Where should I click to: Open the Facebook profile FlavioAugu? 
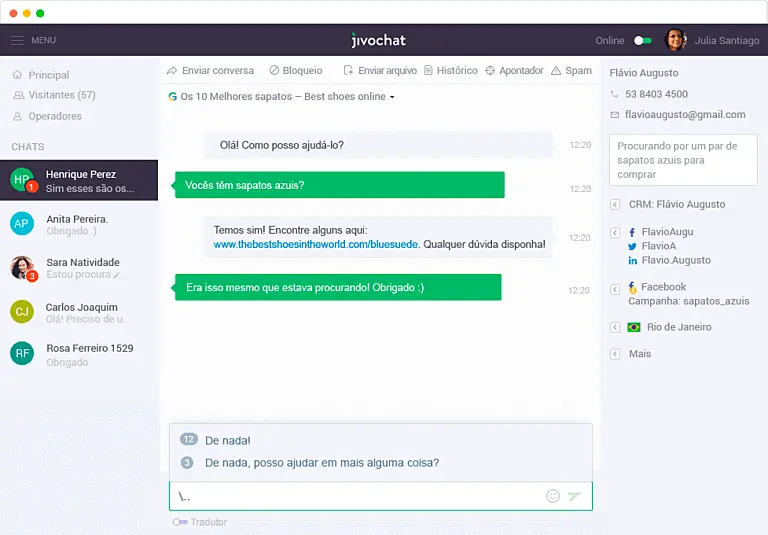[x=667, y=232]
